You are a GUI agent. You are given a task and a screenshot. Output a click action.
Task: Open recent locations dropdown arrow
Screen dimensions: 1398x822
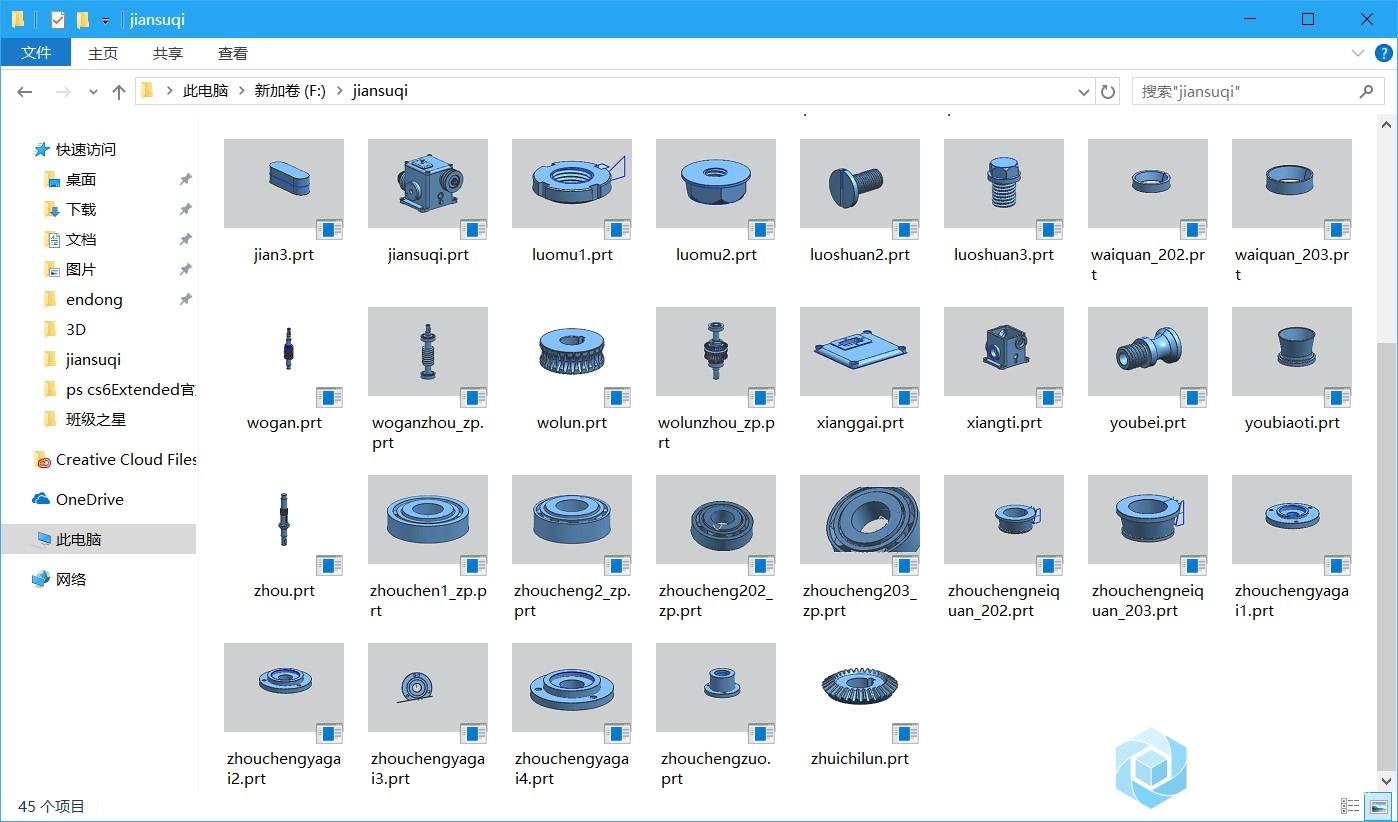pyautogui.click(x=93, y=92)
